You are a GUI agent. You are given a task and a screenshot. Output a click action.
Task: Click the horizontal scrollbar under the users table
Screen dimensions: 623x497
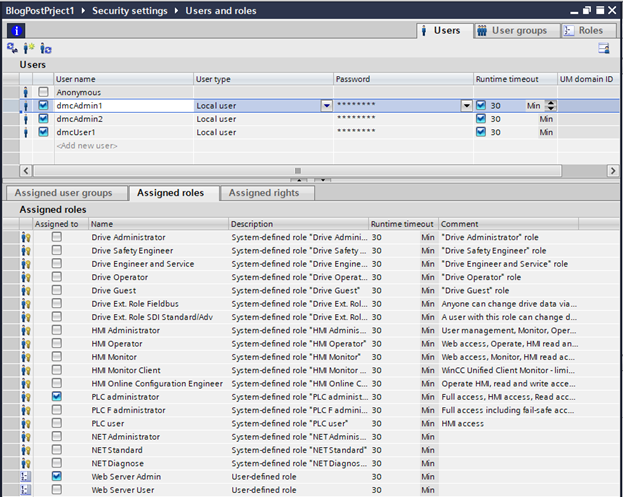tap(296, 171)
